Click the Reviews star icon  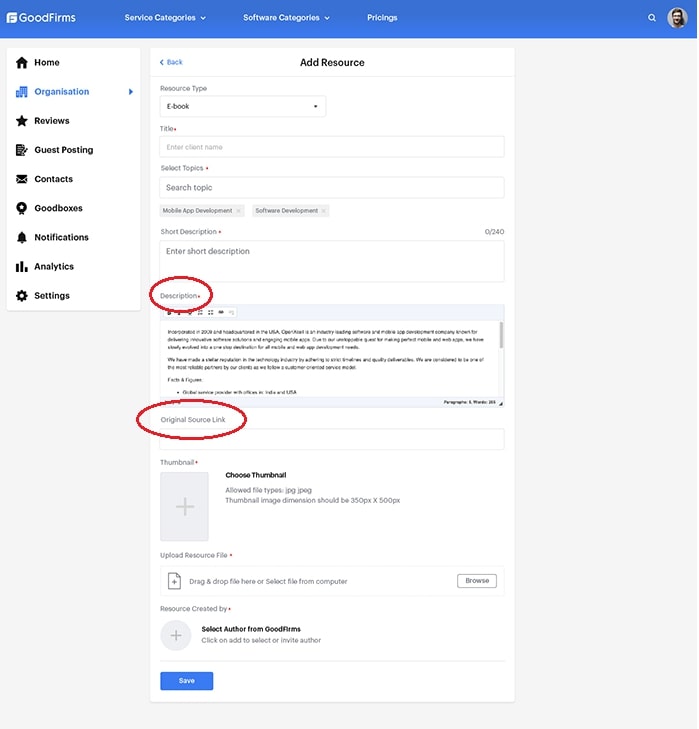22,121
